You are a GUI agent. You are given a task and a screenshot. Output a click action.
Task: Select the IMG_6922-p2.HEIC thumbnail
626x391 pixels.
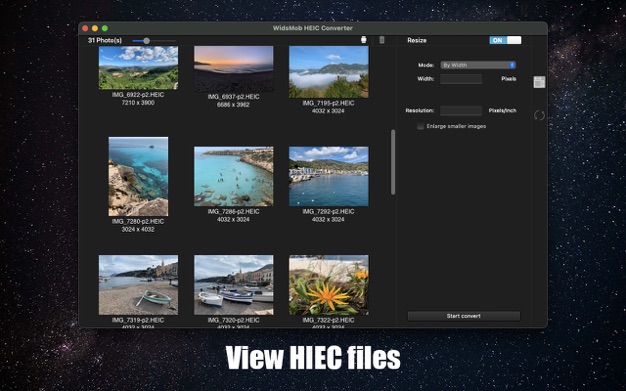[x=138, y=67]
